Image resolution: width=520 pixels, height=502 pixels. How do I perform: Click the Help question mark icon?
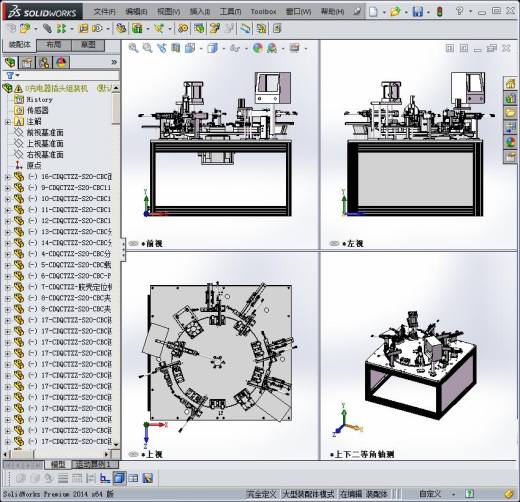click(x=460, y=11)
